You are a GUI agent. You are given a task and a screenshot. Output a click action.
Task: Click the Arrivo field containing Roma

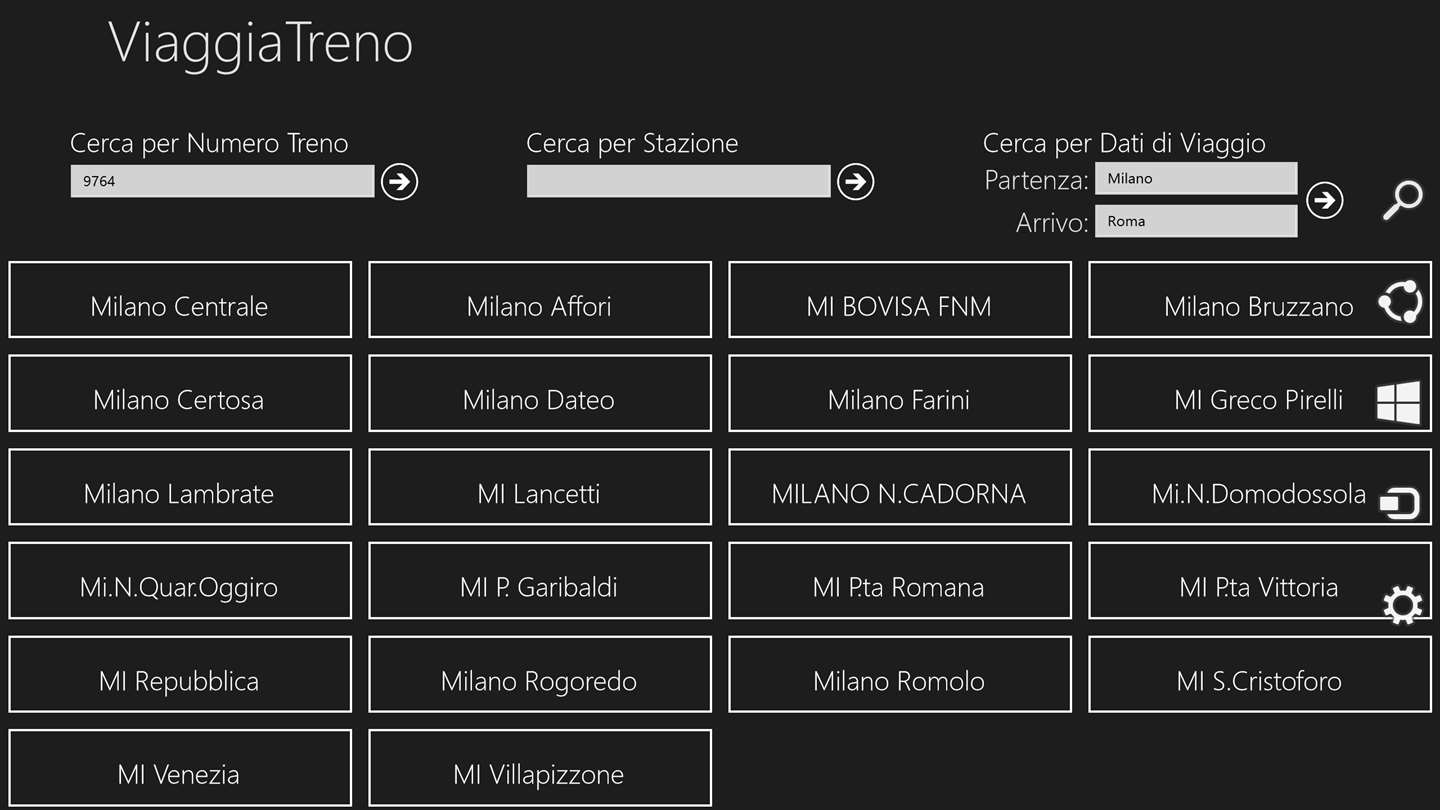coord(1195,222)
